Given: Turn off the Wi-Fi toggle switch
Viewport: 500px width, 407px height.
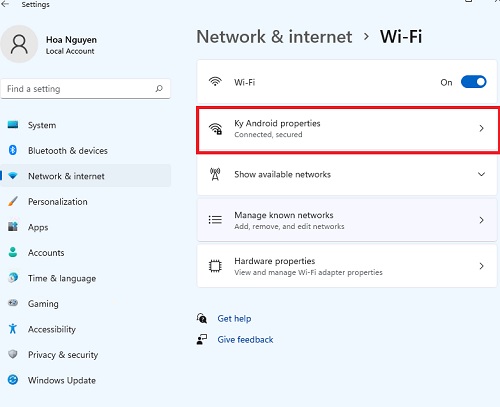Looking at the screenshot, I should (473, 82).
